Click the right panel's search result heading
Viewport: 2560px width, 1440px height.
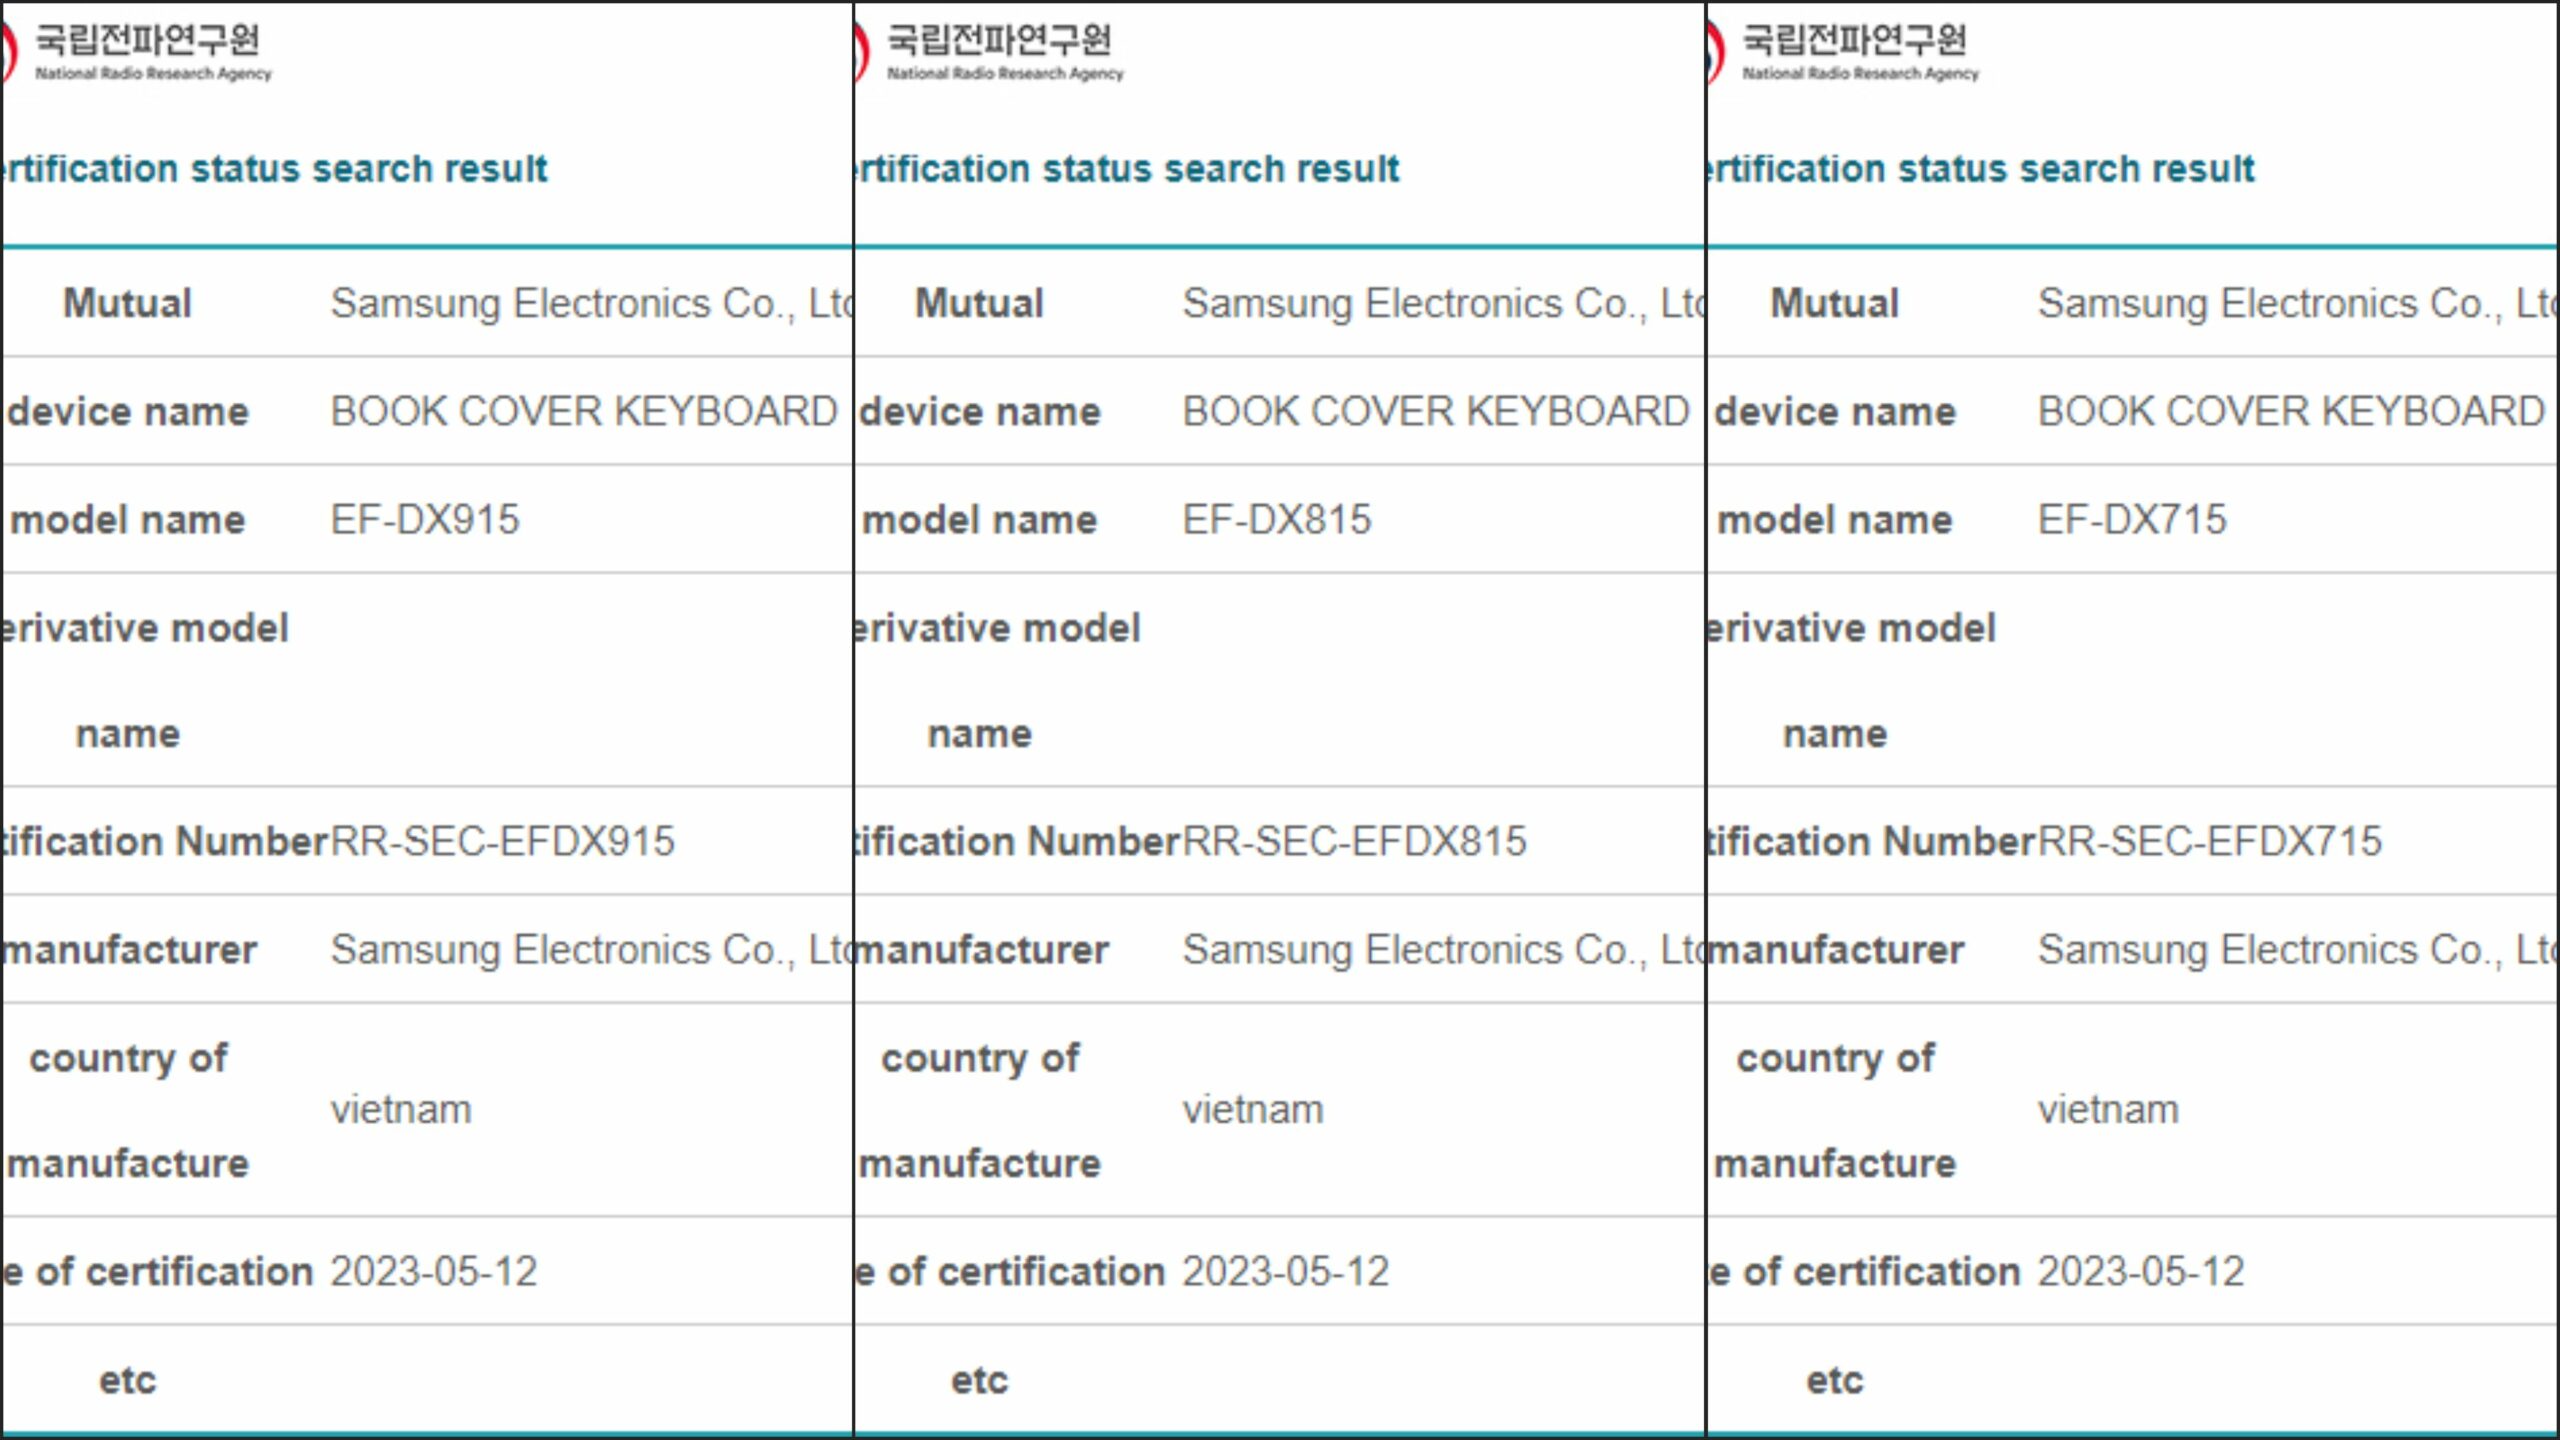click(1982, 169)
